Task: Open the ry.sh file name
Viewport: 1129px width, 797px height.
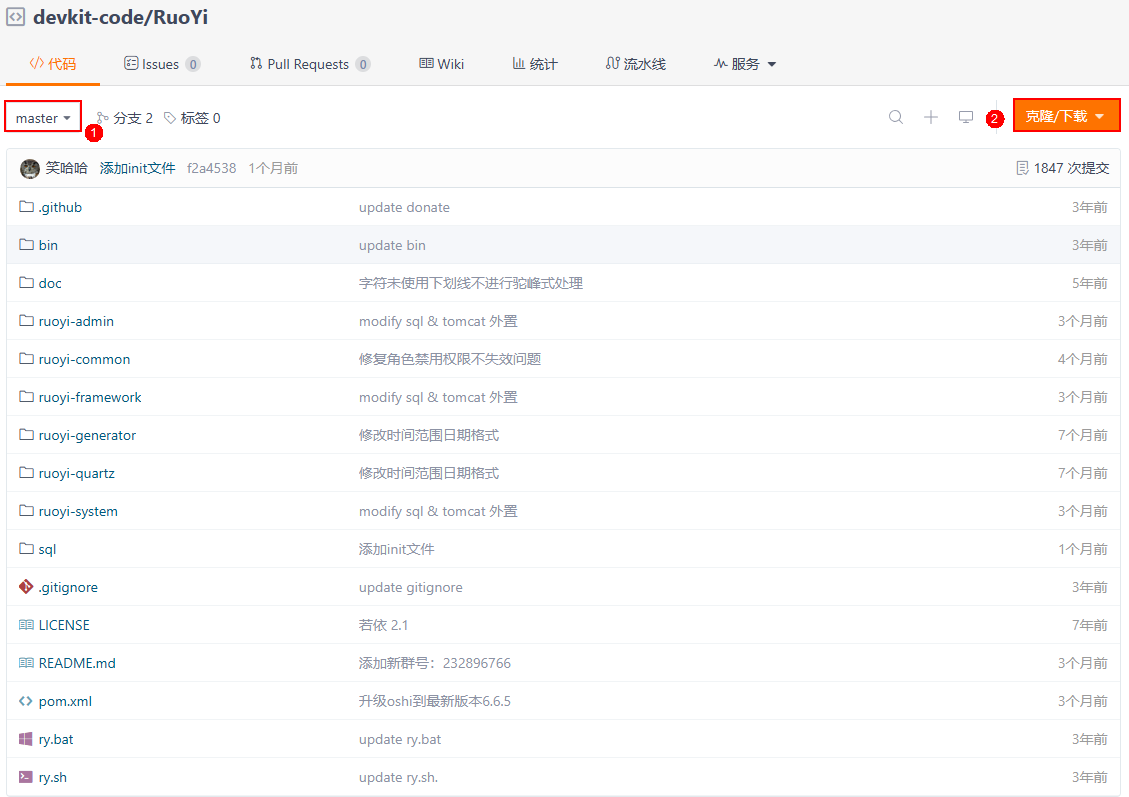Action: click(53, 778)
